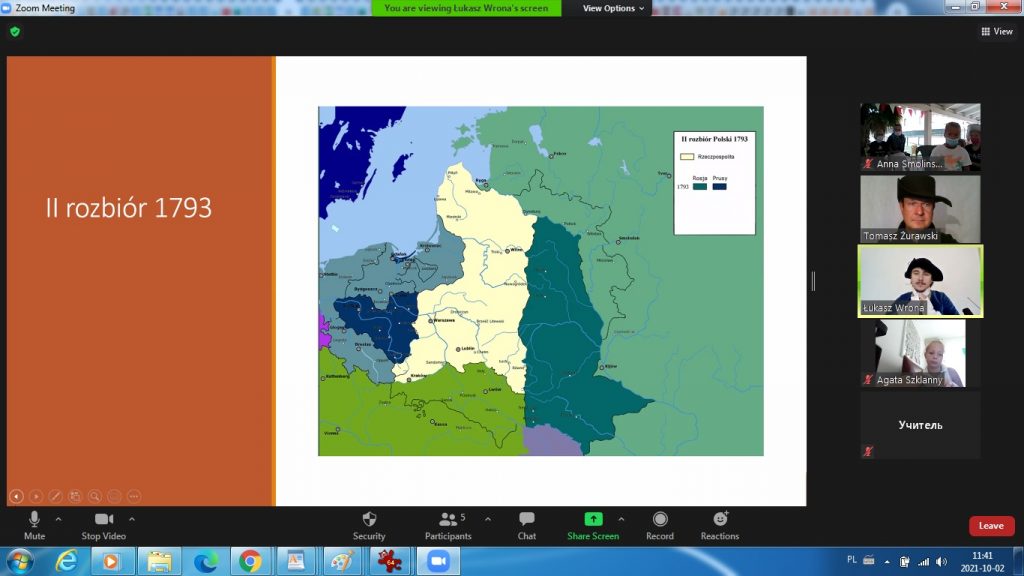This screenshot has height=576, width=1024.
Task: Open Google Chrome from the taskbar
Action: pos(252,561)
